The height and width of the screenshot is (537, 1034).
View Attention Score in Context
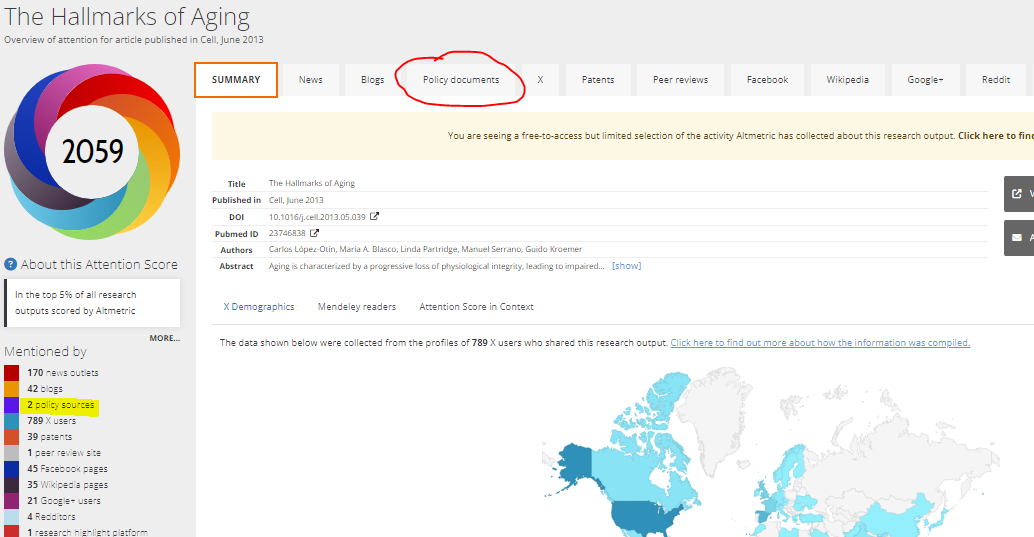pyautogui.click(x=476, y=307)
